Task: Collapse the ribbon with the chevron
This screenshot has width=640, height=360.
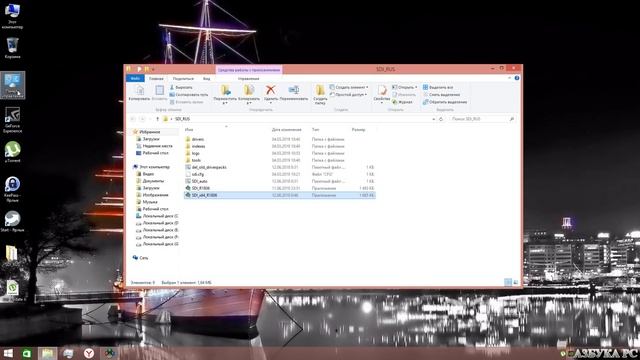Action: 509,78
